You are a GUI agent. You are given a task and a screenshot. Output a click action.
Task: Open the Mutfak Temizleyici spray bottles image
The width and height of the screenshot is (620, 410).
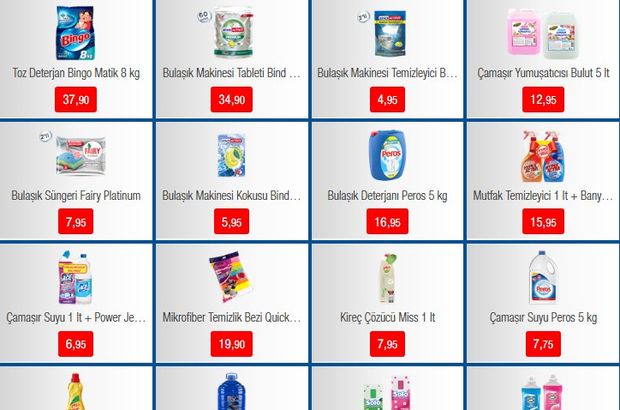pyautogui.click(x=542, y=156)
